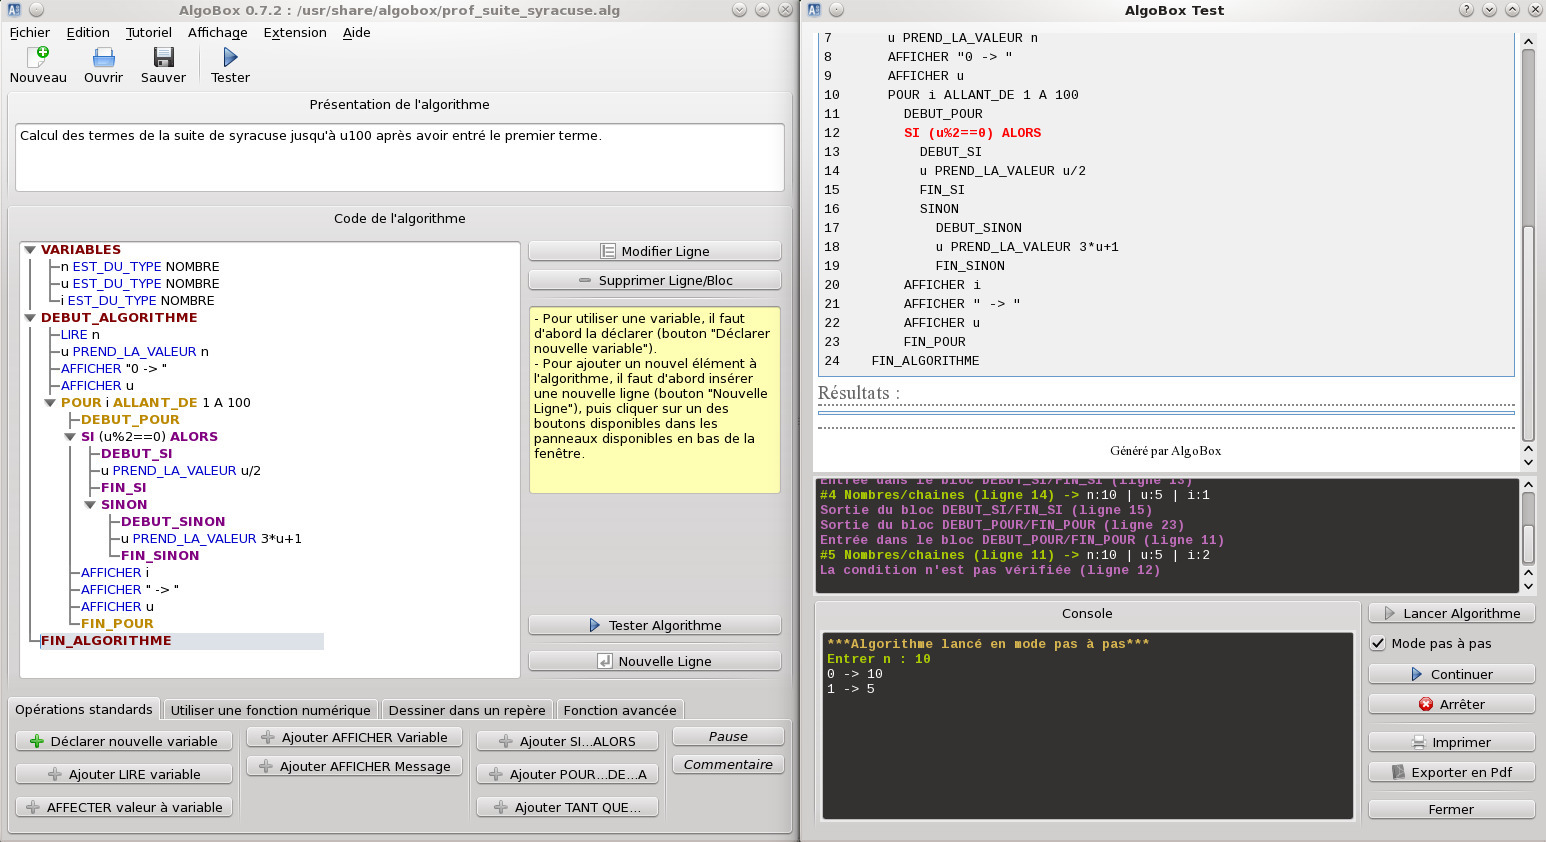This screenshot has width=1546, height=842.
Task: Click the Imprimer button
Action: 1451,742
